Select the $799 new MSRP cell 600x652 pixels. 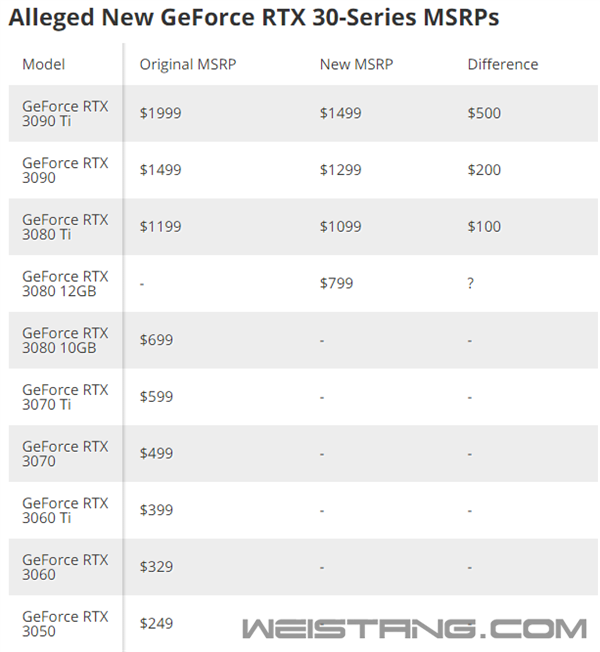[337, 283]
